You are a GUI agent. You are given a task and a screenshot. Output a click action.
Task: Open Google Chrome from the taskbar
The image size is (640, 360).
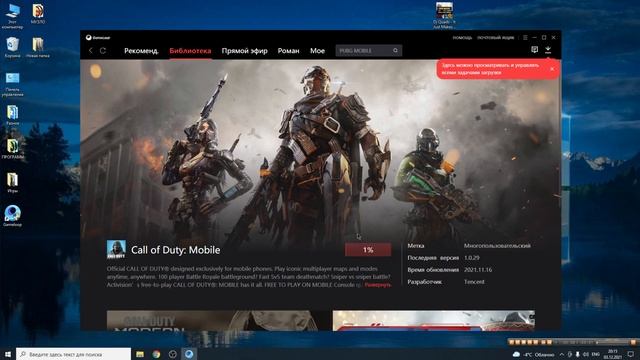click(156, 354)
